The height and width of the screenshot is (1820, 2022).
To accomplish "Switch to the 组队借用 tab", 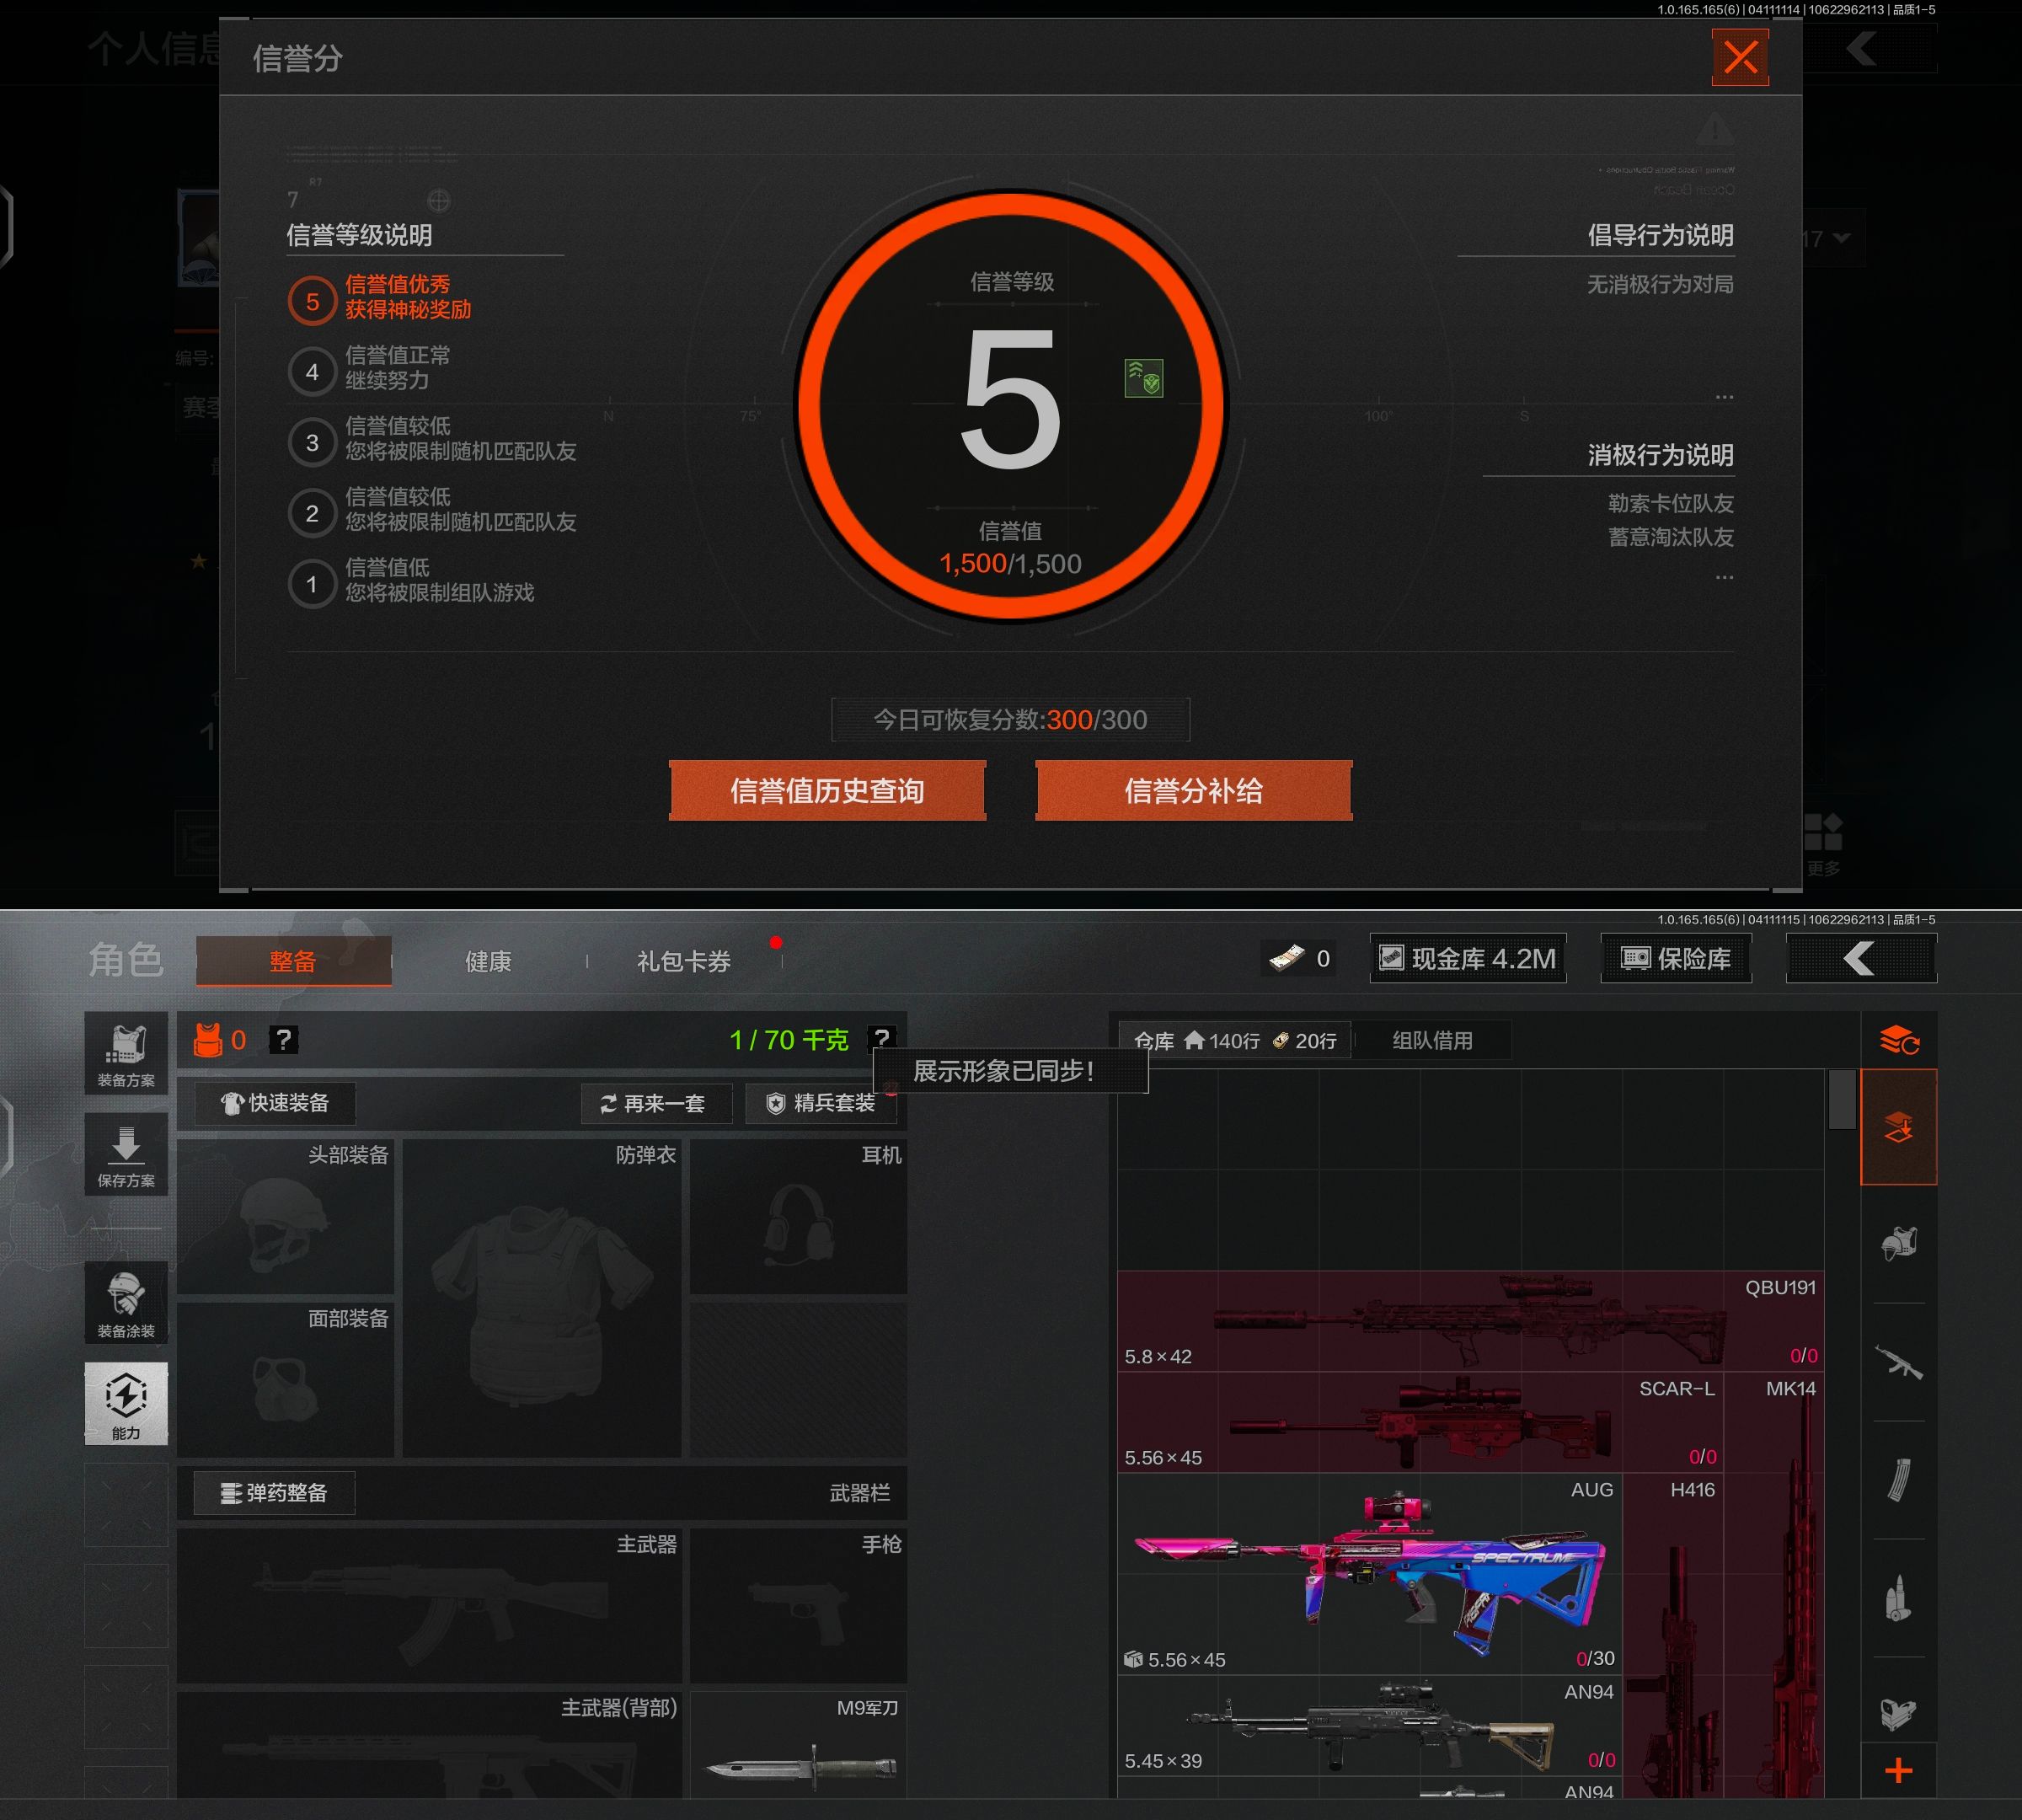I will [x=1432, y=1040].
